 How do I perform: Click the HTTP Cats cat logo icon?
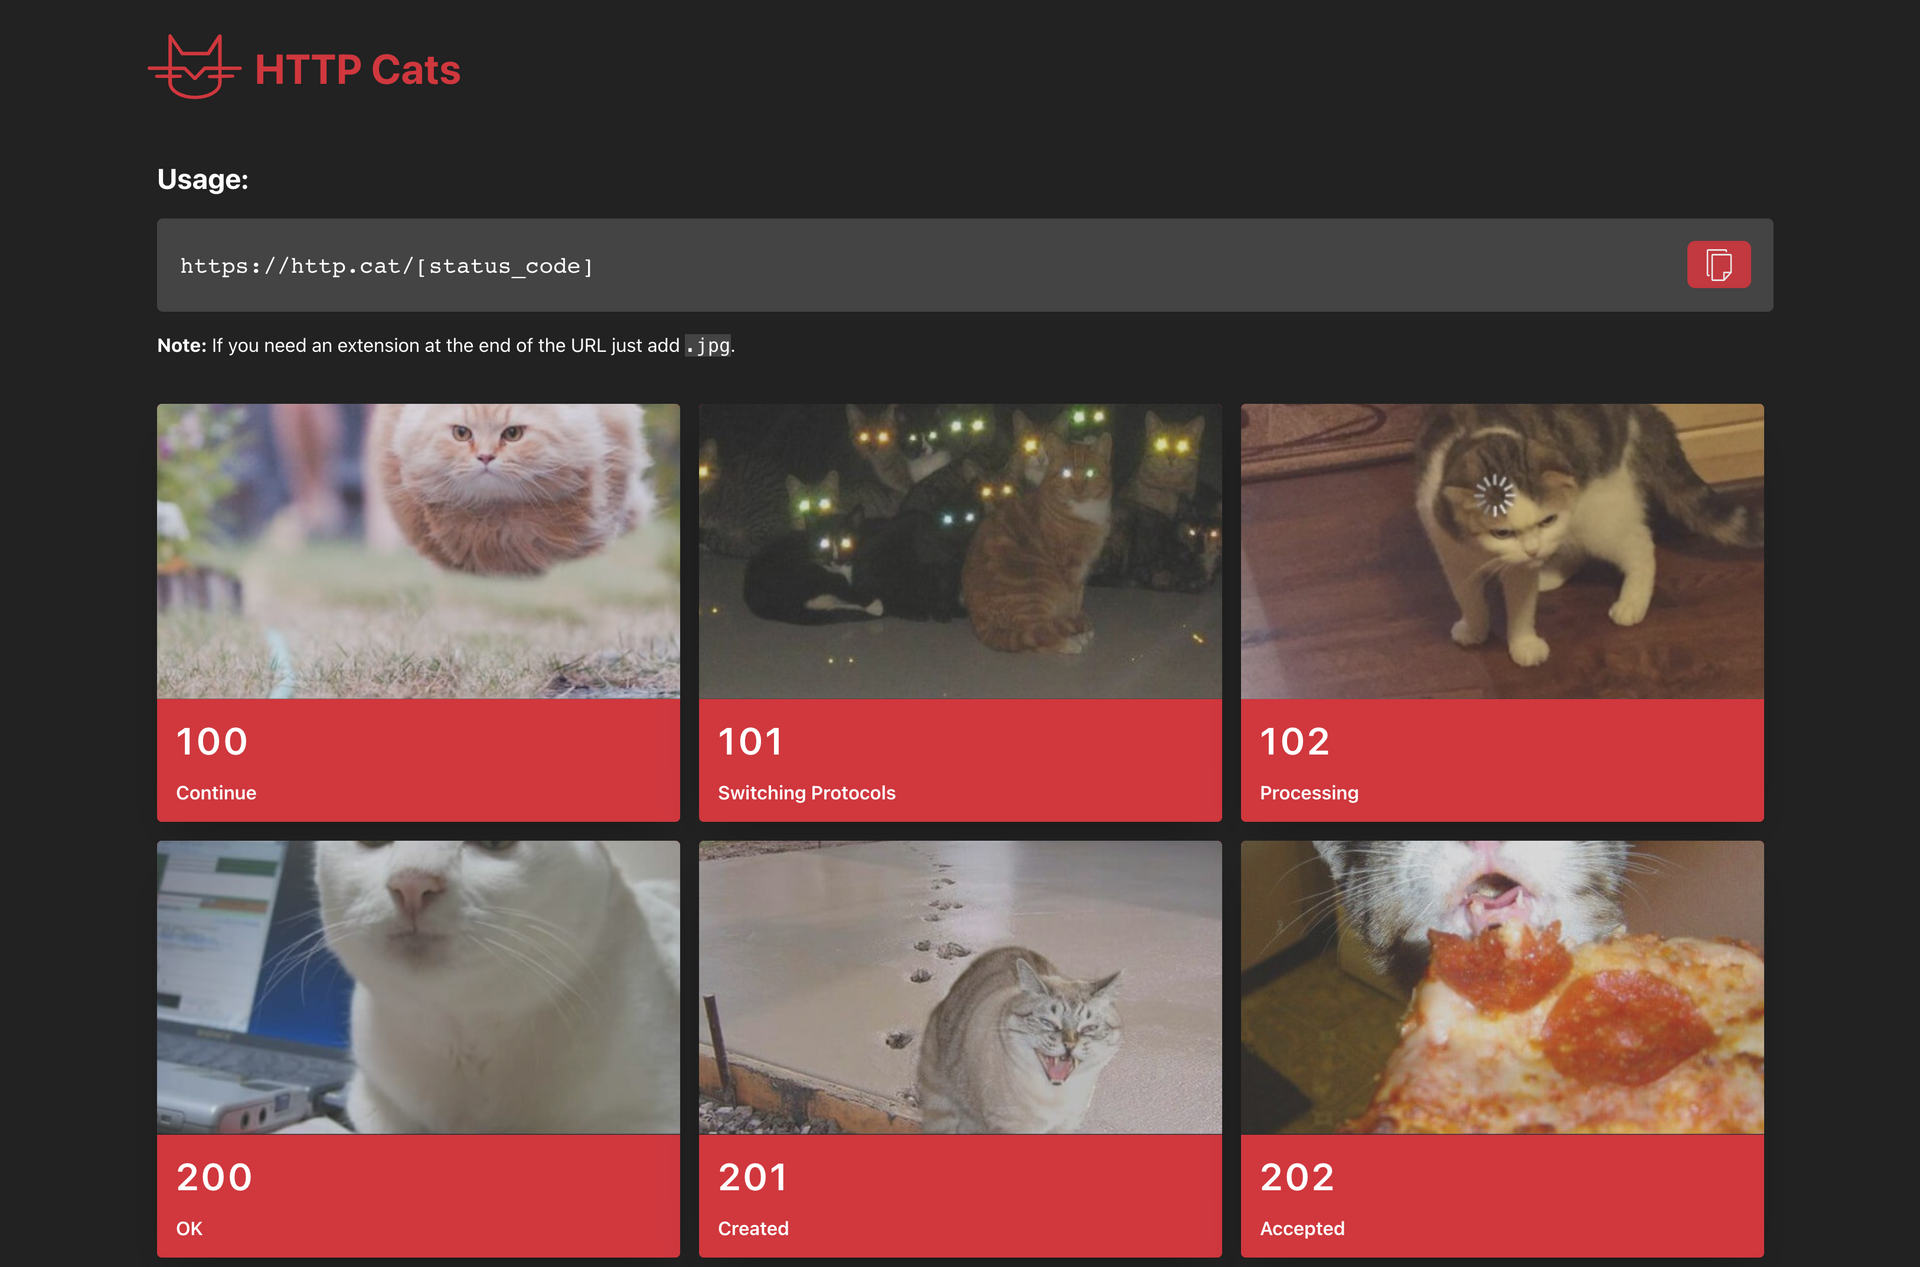194,68
